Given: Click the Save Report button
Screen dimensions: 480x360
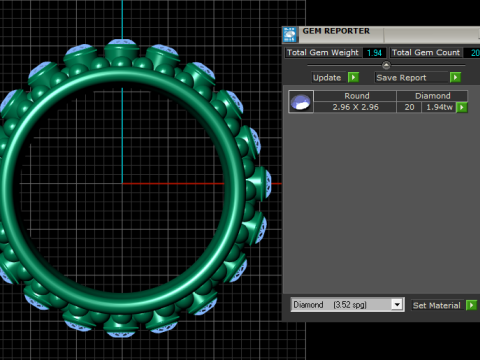Looking at the screenshot, I should click(412, 77).
